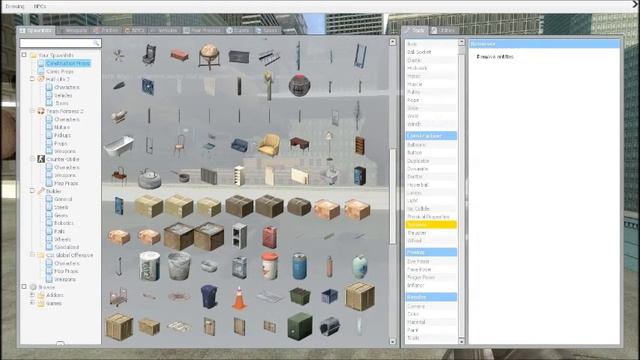Click the search magnifier icon
This screenshot has height=360, width=640.
tap(96, 43)
